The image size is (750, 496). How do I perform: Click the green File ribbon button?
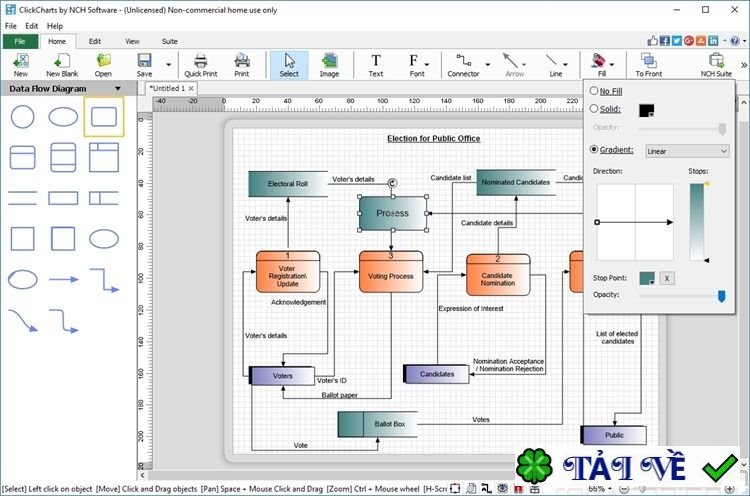[x=20, y=42]
